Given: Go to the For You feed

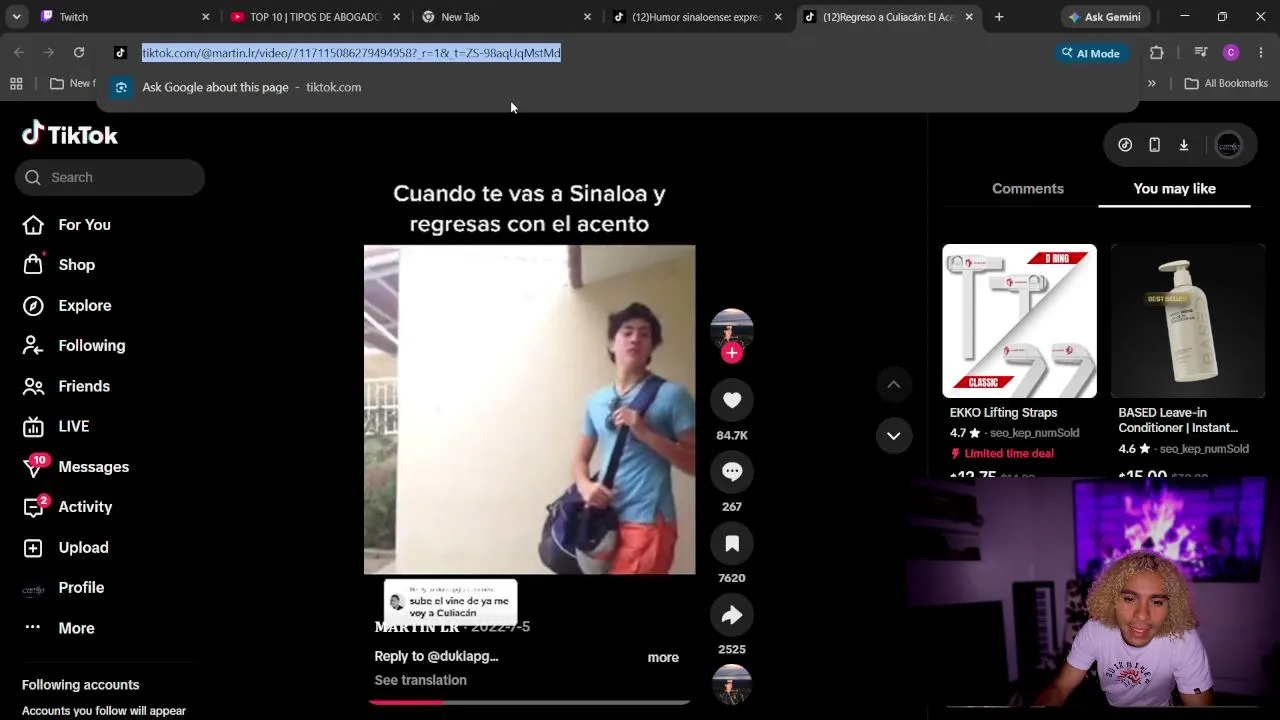Looking at the screenshot, I should (x=67, y=225).
